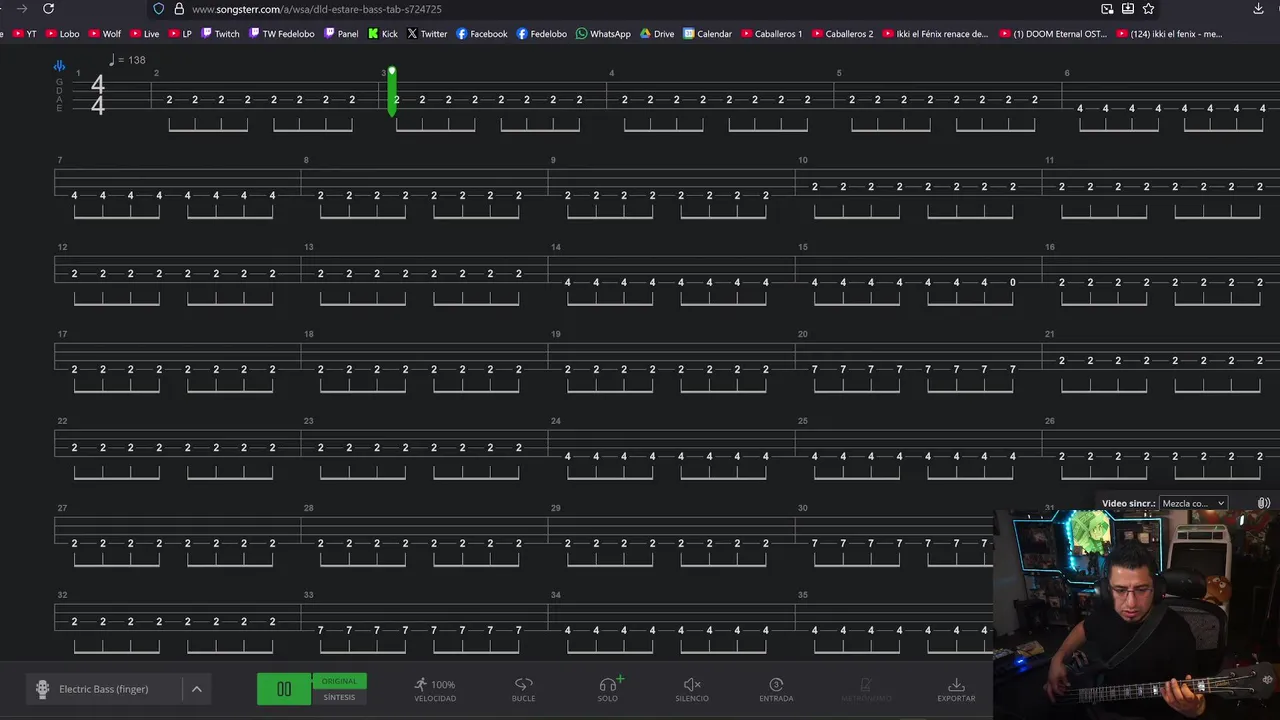Click measure number 14 in the tab
Viewport: 1280px width, 720px height.
(555, 247)
